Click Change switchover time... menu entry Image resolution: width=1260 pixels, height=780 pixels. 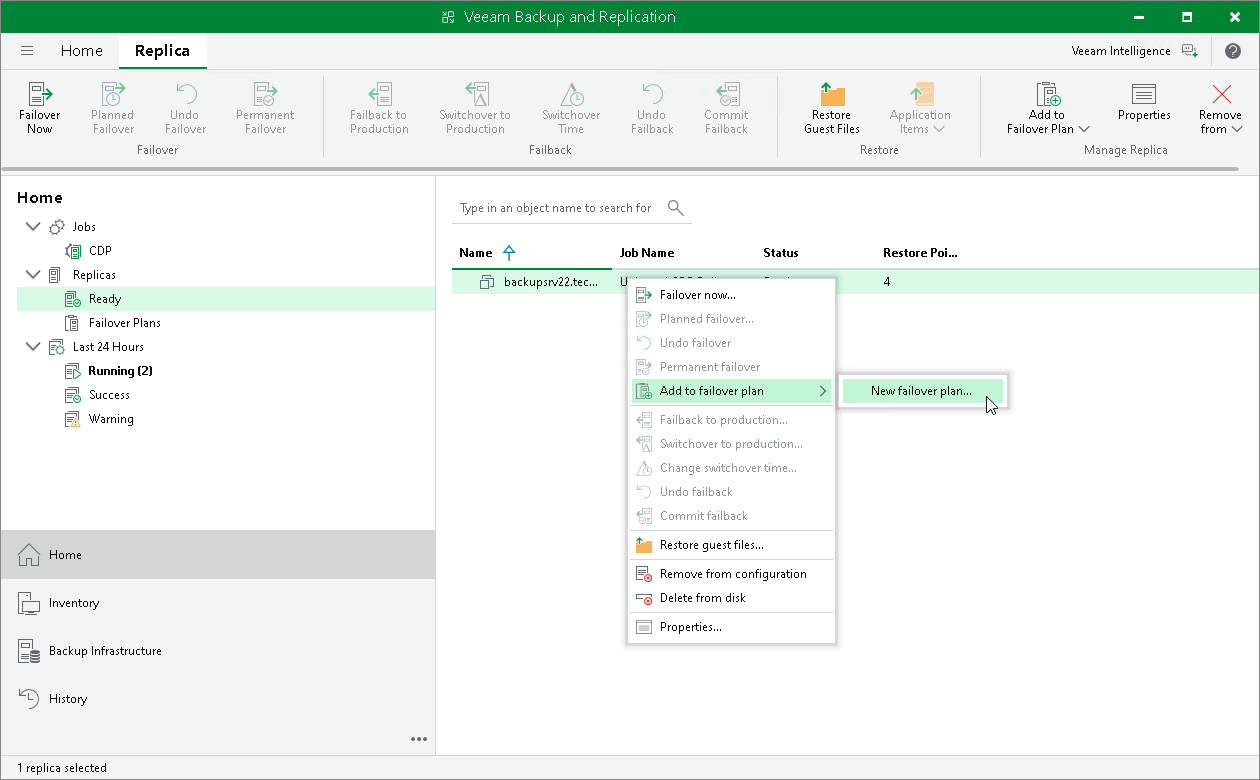(731, 468)
